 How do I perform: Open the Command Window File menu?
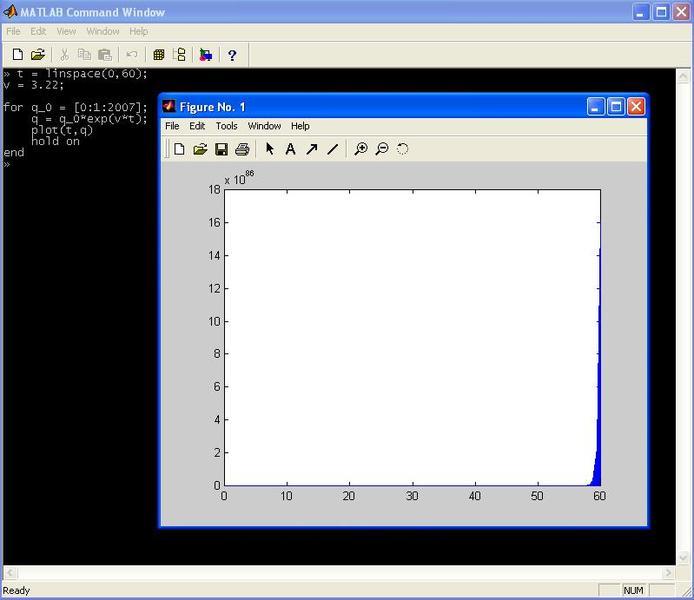(13, 31)
